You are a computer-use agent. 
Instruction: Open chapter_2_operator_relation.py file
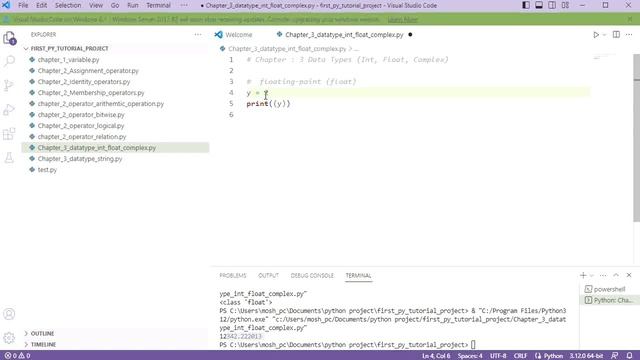[x=82, y=137]
